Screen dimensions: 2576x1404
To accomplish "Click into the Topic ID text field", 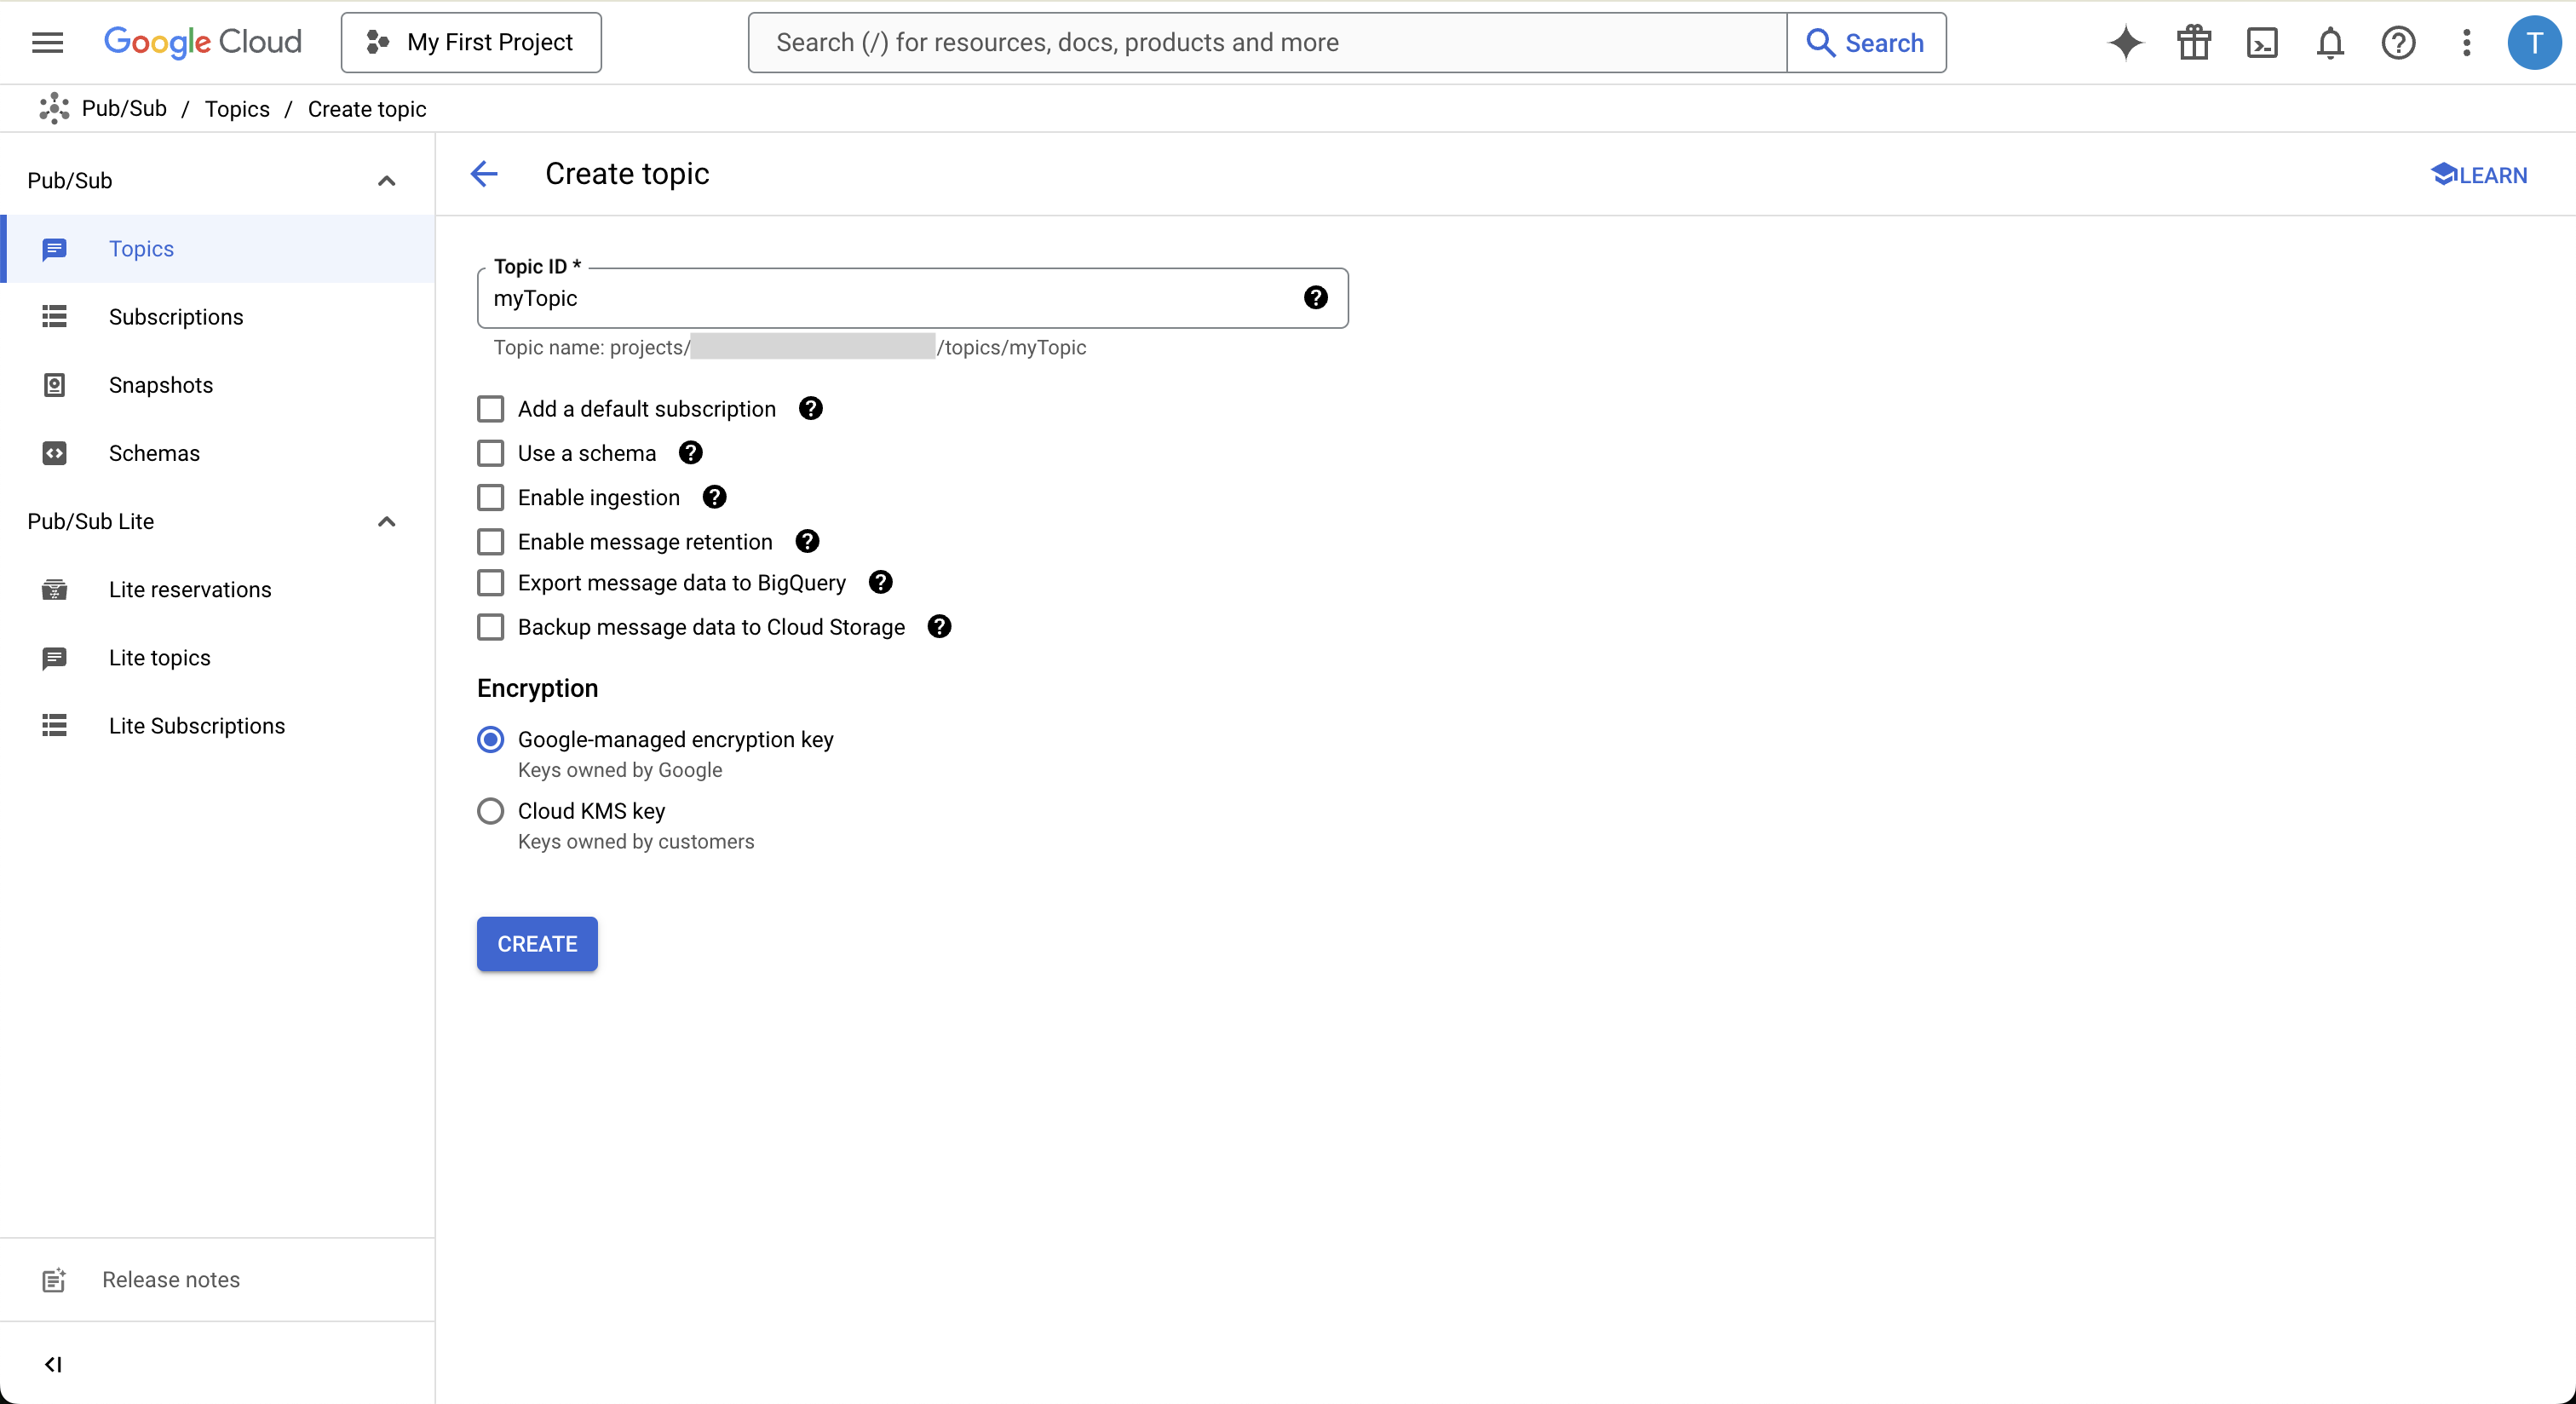I will point(890,298).
